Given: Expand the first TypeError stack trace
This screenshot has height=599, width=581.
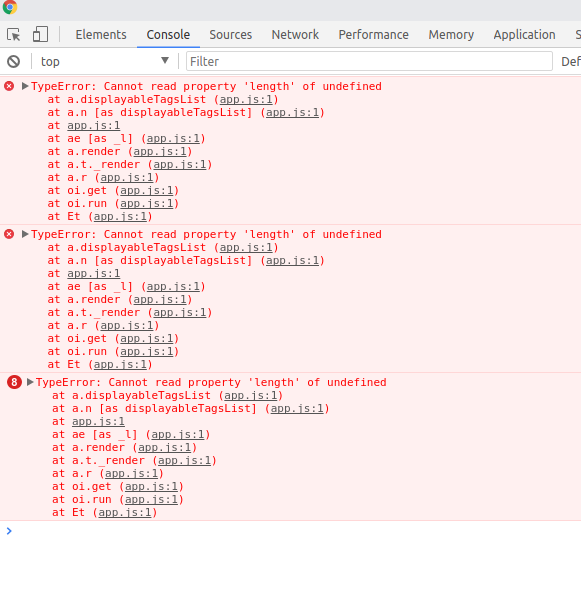Looking at the screenshot, I should click(25, 86).
